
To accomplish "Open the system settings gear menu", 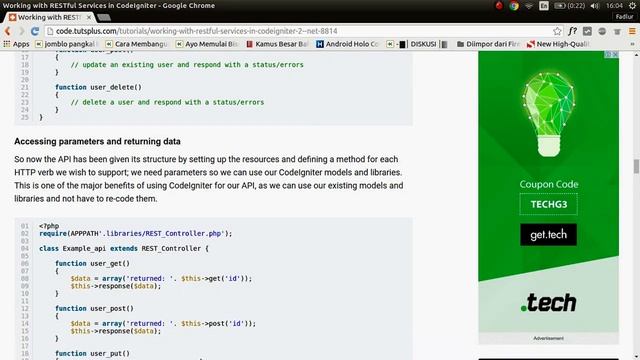I will pos(632,6).
